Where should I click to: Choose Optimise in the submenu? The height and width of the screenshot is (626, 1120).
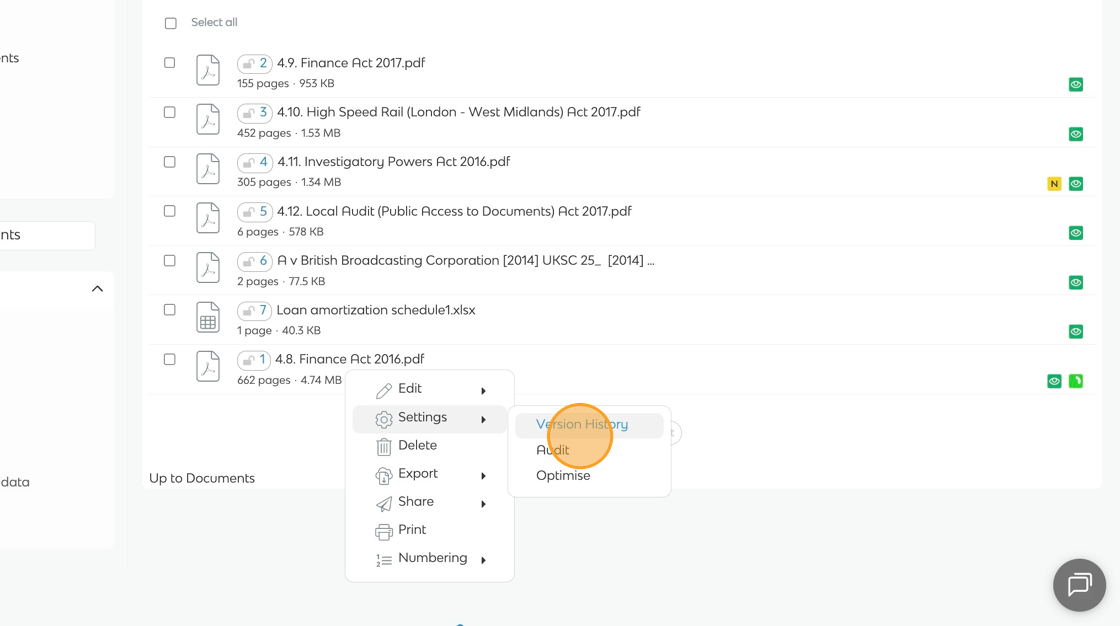point(563,476)
